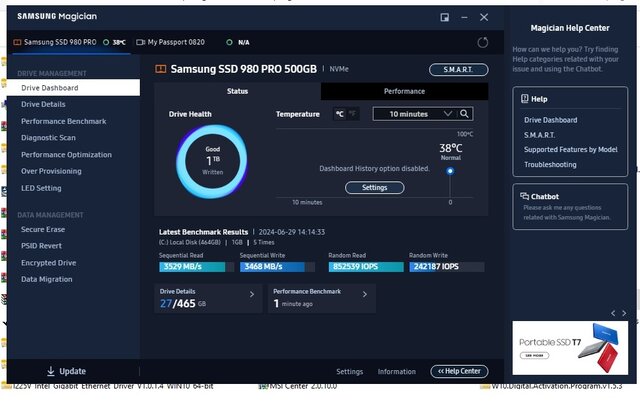Open Secure Erase menu item
This screenshot has width=640, height=401.
pyautogui.click(x=43, y=229)
